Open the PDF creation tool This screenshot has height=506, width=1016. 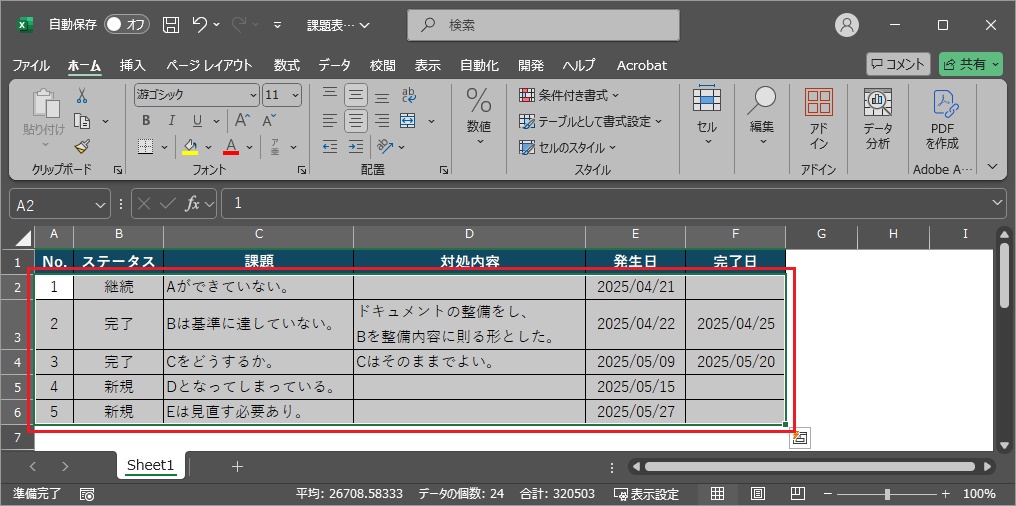[942, 118]
